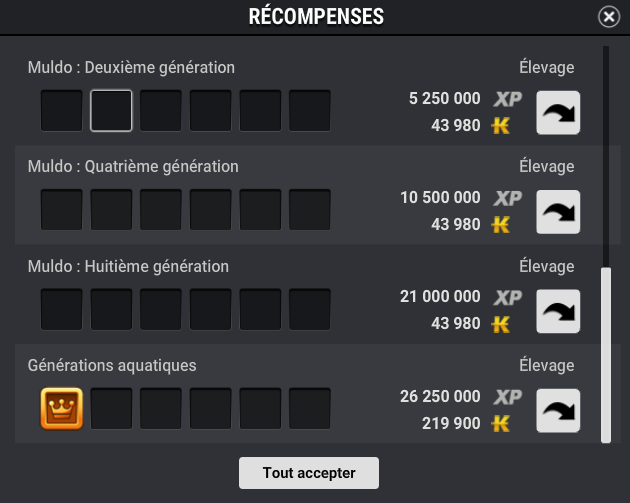Image resolution: width=630 pixels, height=503 pixels.
Task: Click Élevage label of Huitième génération
Action: (546, 266)
